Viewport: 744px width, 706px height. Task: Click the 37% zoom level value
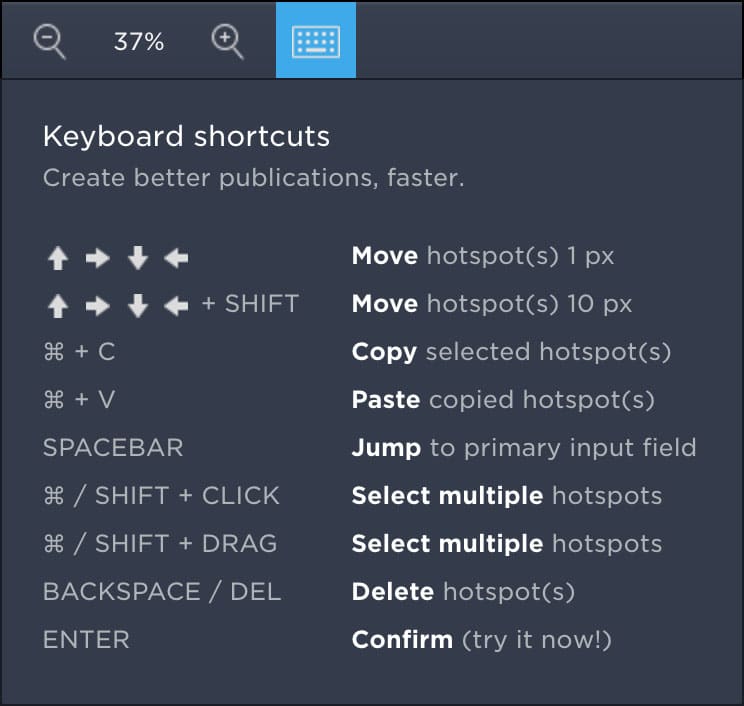coord(139,42)
